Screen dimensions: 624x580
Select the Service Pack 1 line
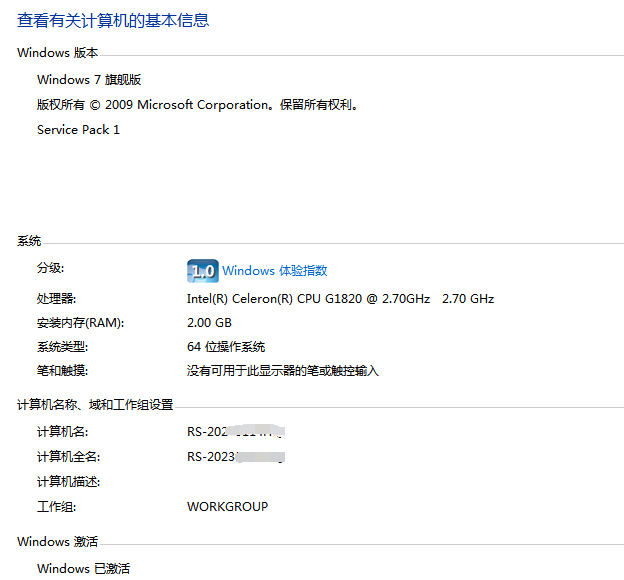coord(78,130)
